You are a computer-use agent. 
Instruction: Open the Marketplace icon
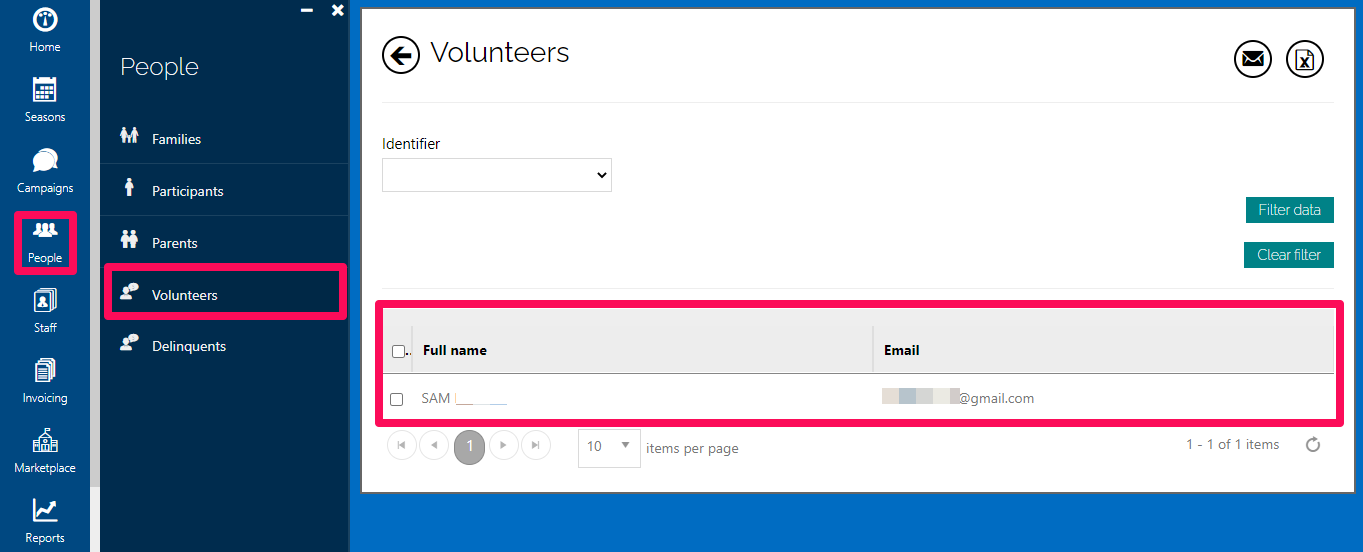(45, 441)
